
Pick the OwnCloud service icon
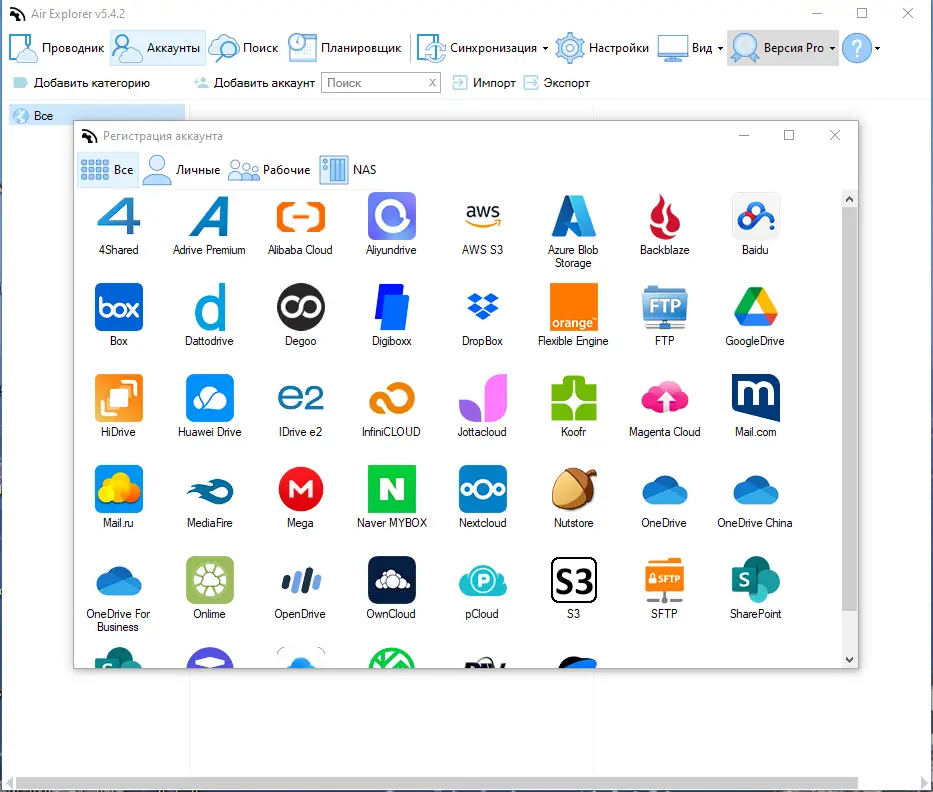(391, 580)
